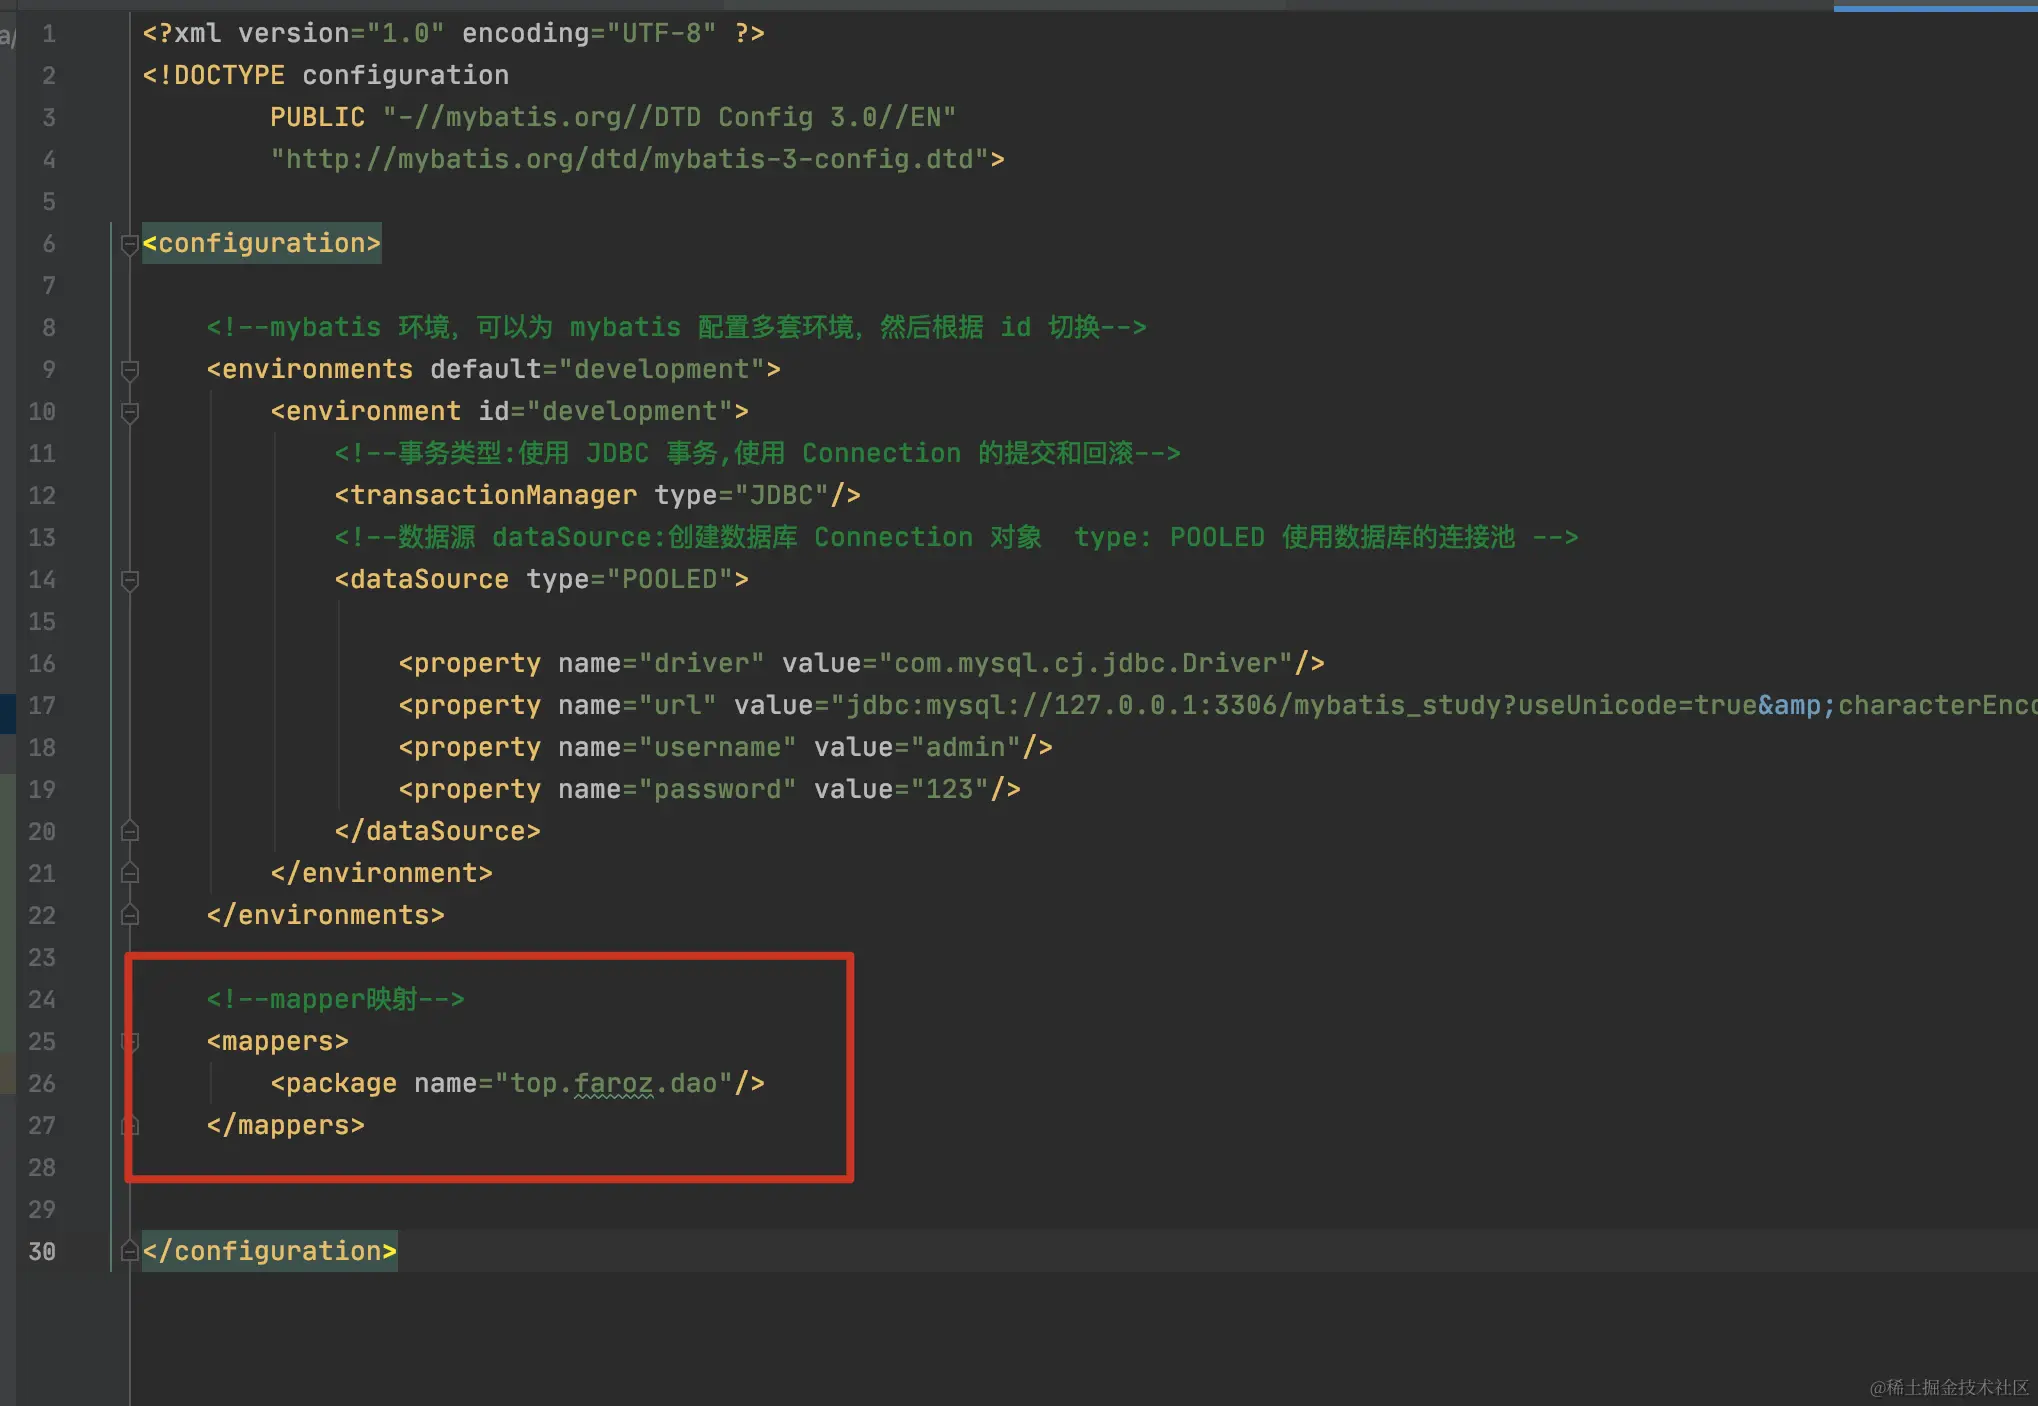Click fold-end marker beside </environments>
The width and height of the screenshot is (2038, 1406).
pos(129,916)
